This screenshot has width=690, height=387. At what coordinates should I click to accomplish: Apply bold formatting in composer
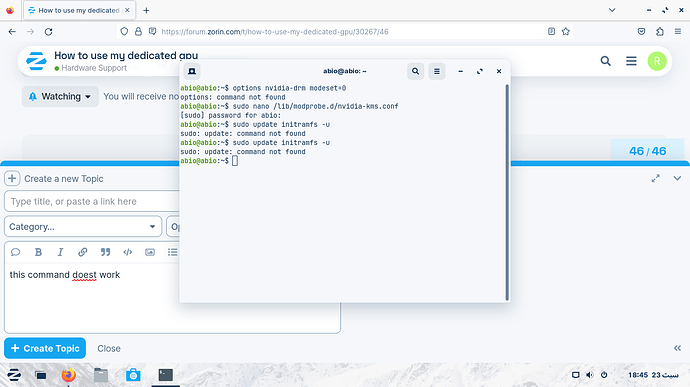click(x=38, y=252)
